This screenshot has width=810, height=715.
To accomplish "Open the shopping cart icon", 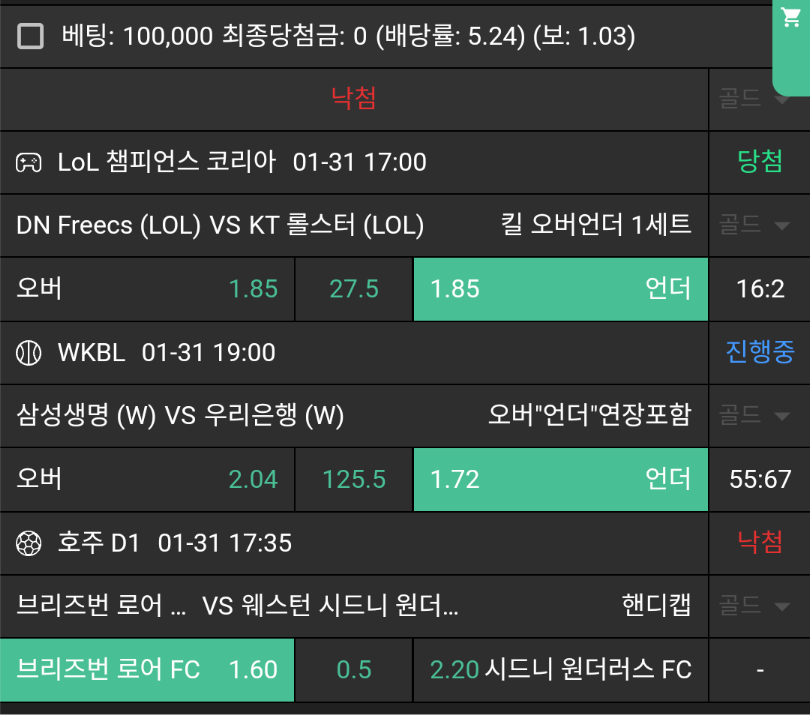I will pyautogui.click(x=789, y=17).
